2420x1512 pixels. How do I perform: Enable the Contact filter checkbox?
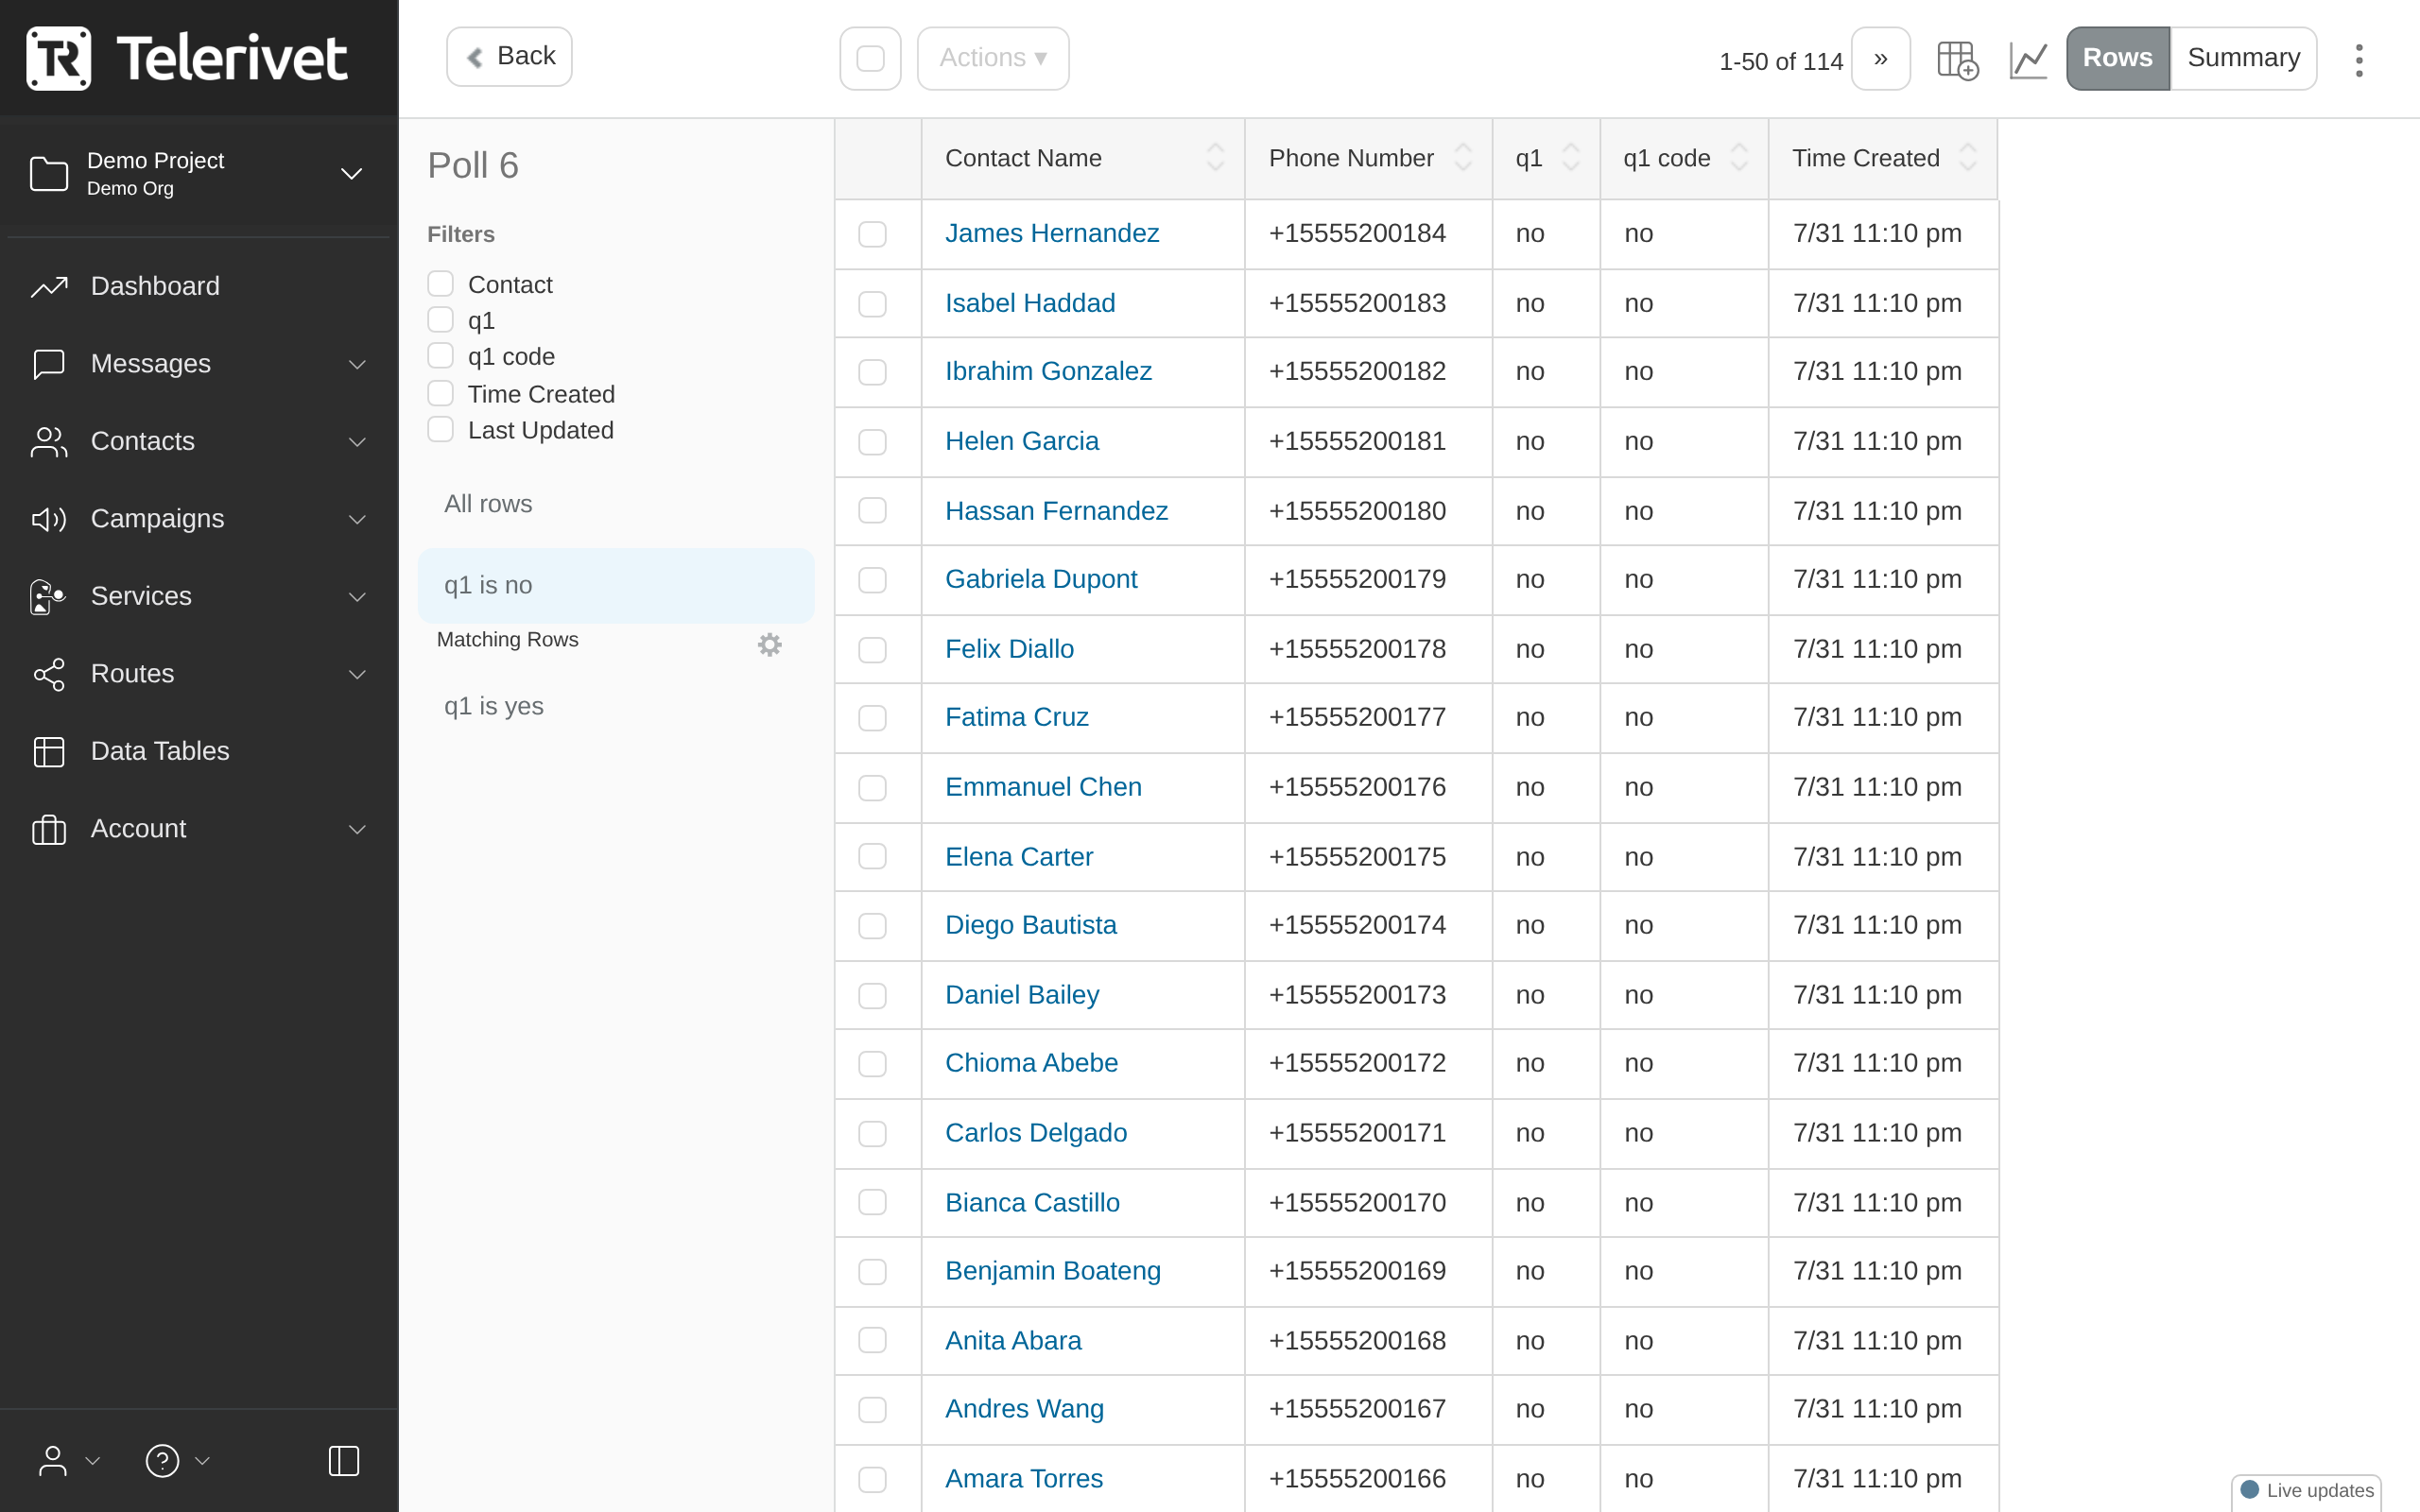pos(440,284)
